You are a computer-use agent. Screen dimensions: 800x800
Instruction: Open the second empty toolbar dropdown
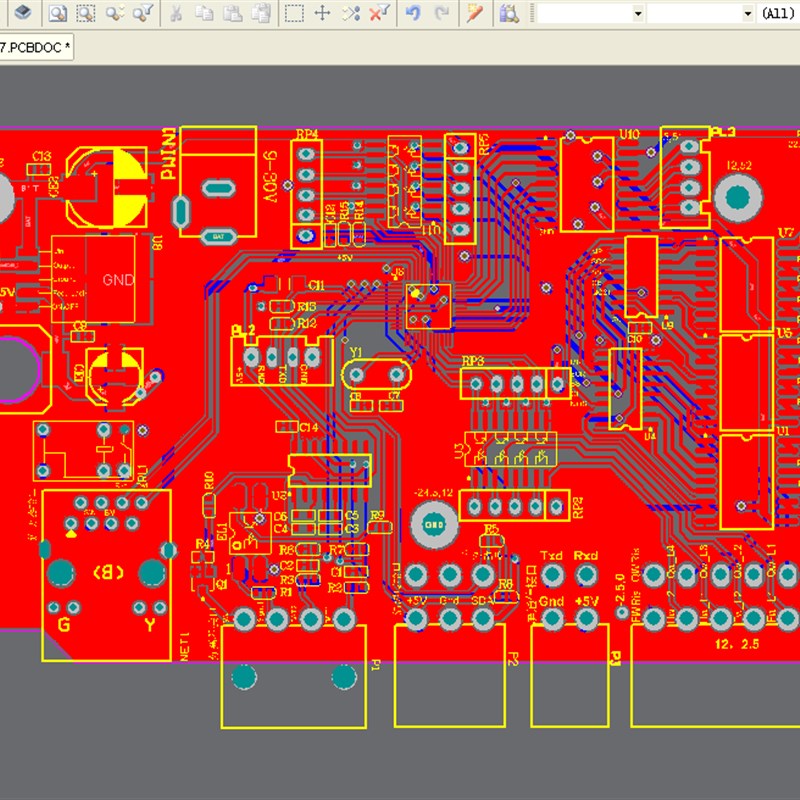click(701, 13)
